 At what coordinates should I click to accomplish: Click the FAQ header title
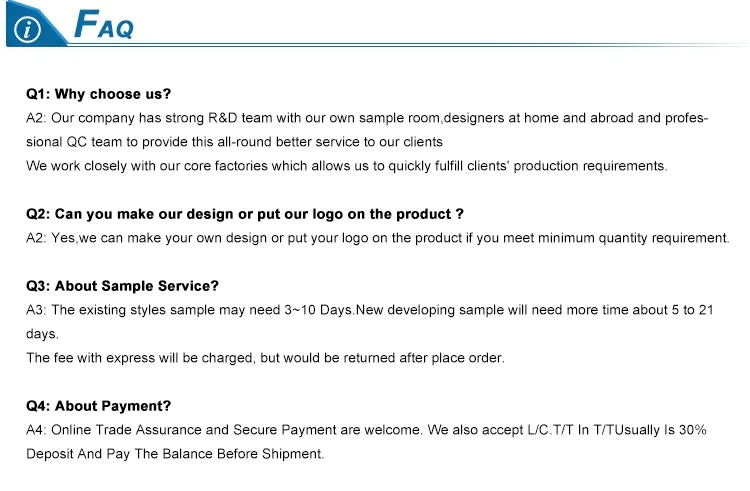tap(105, 26)
